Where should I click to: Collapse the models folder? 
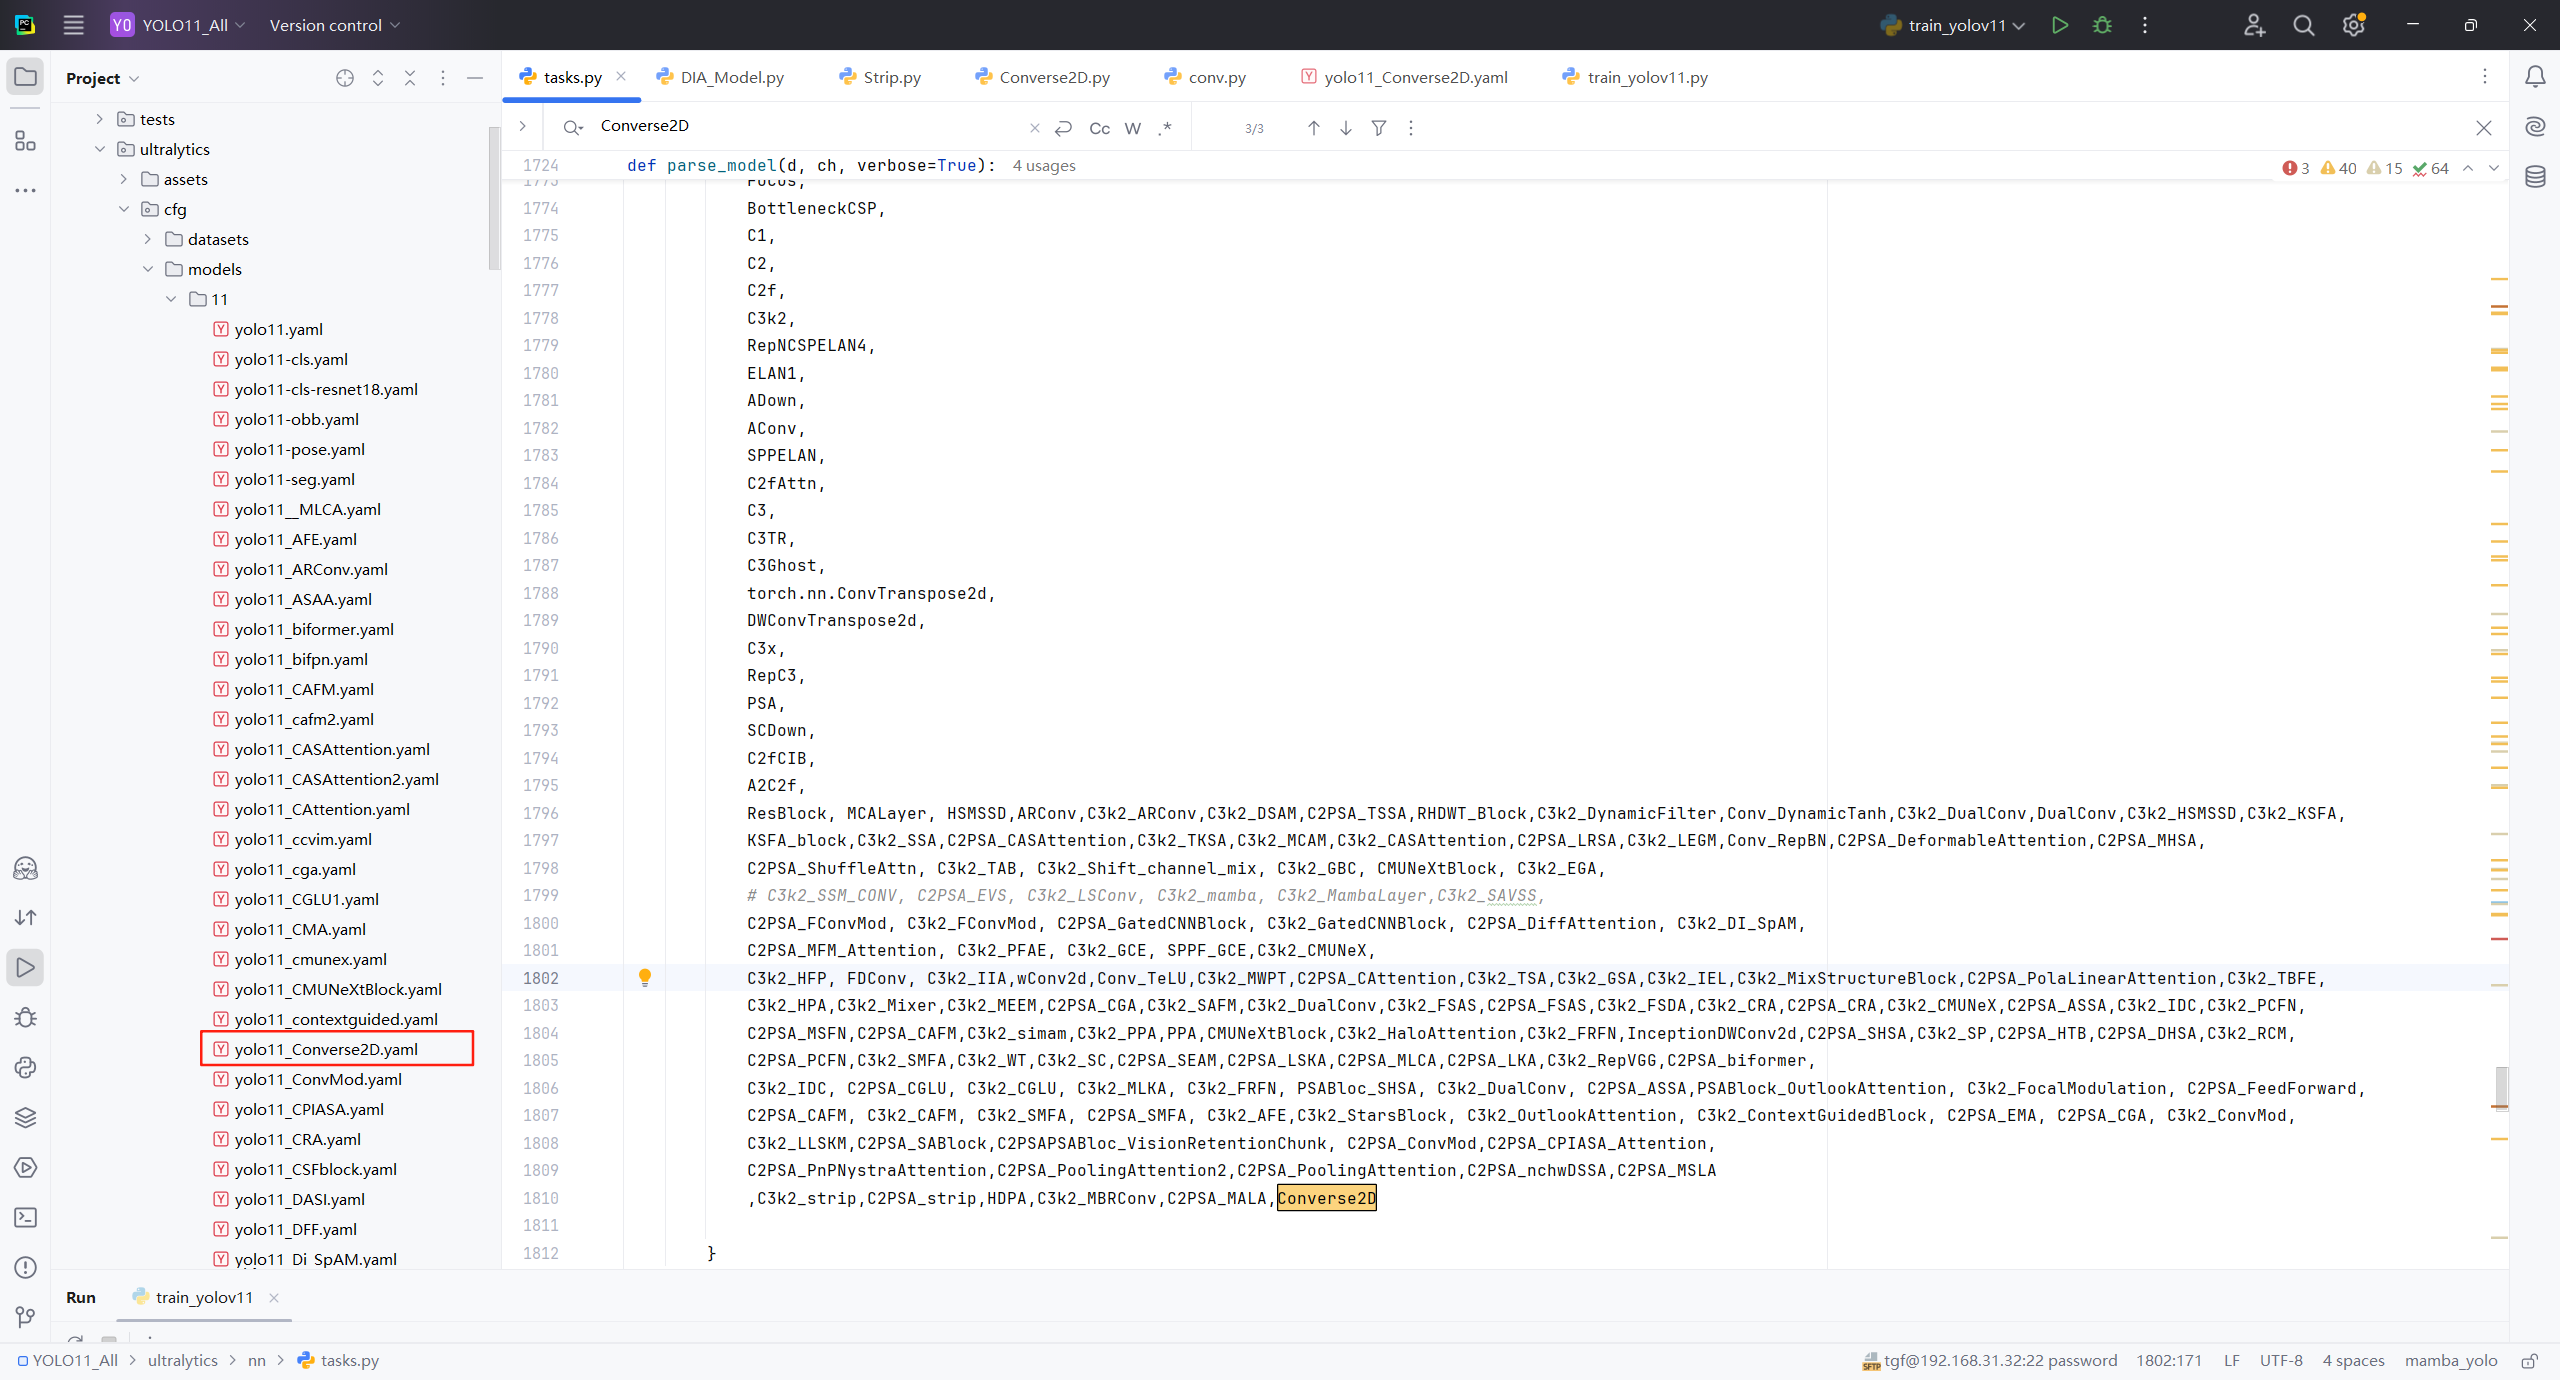click(148, 269)
